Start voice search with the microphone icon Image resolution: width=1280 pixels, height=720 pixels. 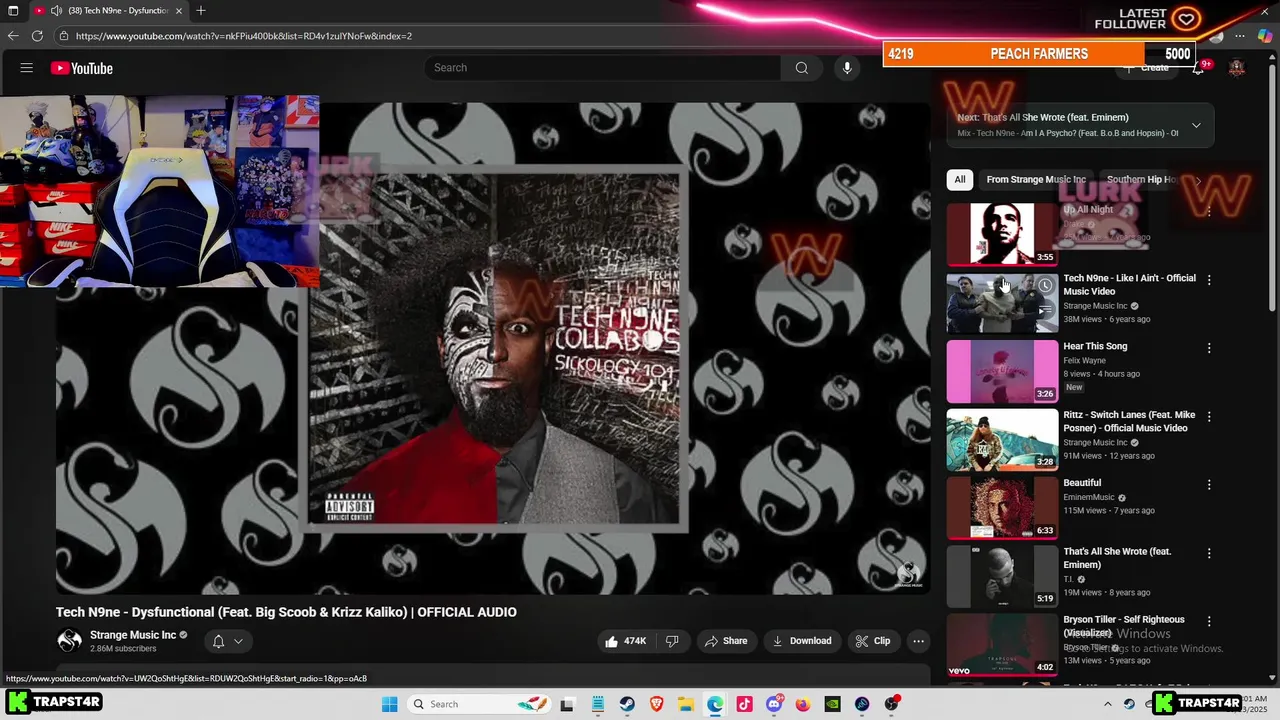847,68
